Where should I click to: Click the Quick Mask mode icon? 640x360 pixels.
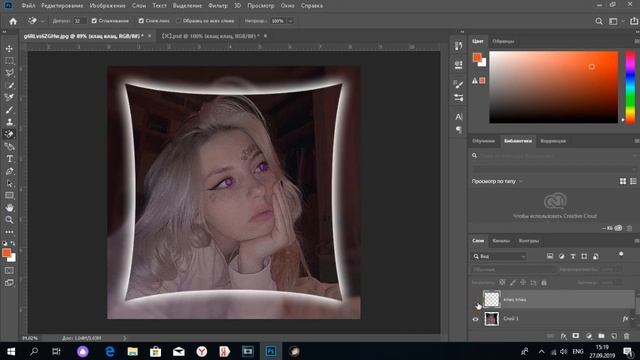(x=9, y=271)
